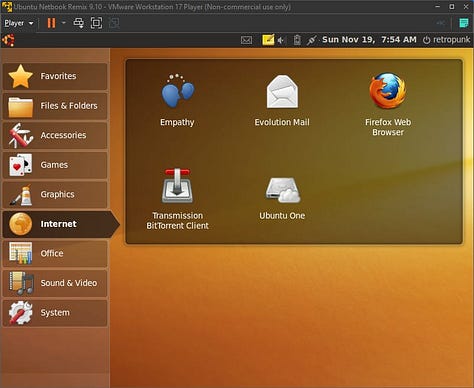Screen dimensions: 474x388
Task: Open the mail envelope indicator
Action: point(246,40)
